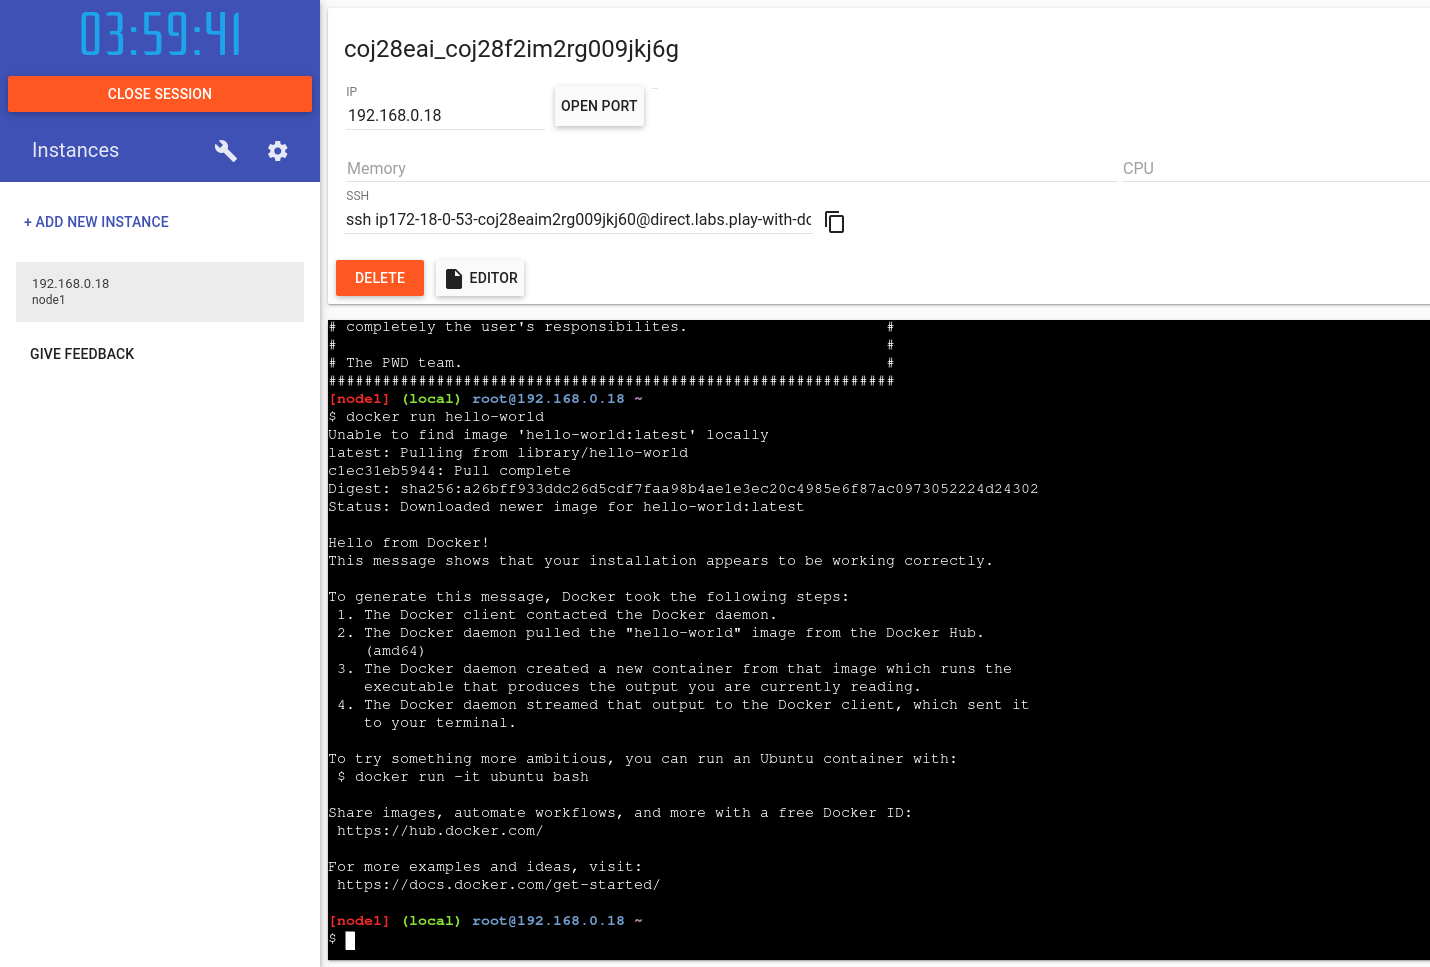Click the session countdown timer
This screenshot has width=1430, height=967.
click(160, 35)
